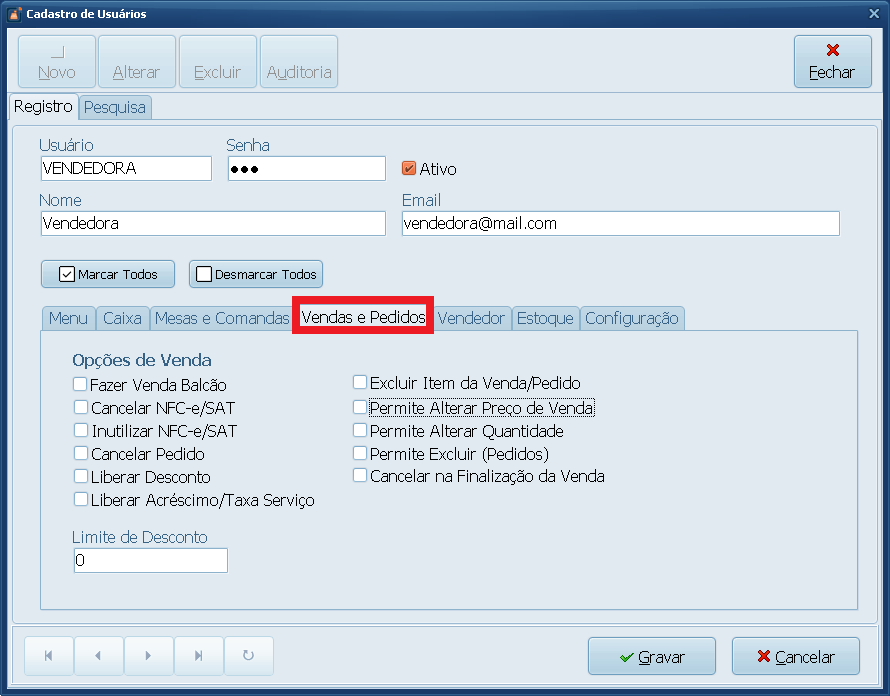Check Permite Alterar Preço de Venda
This screenshot has width=890, height=696.
pos(360,408)
